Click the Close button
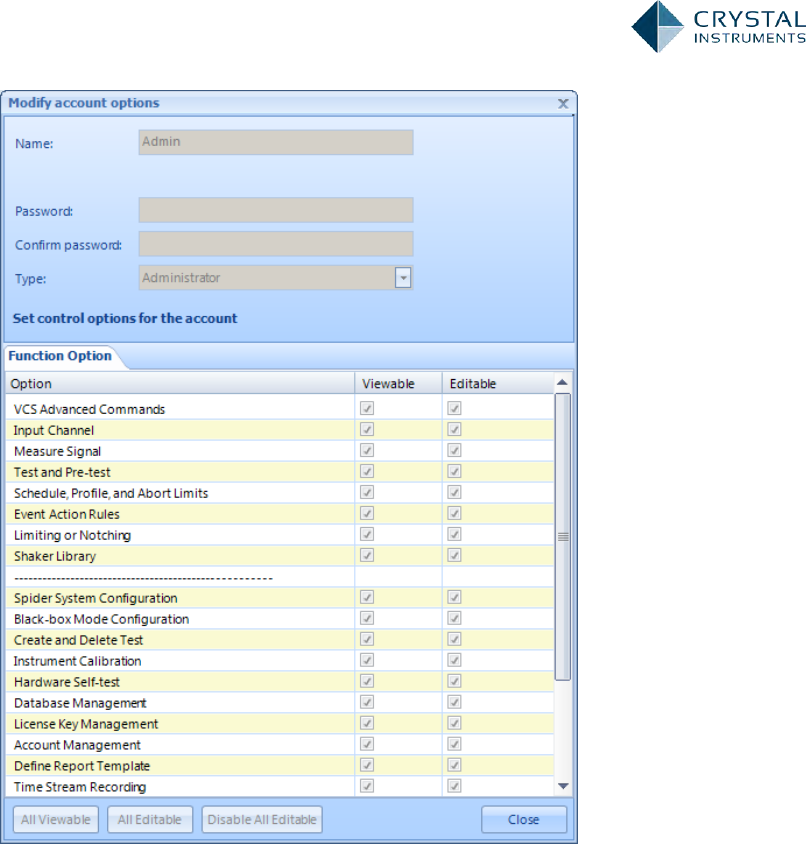 524,819
